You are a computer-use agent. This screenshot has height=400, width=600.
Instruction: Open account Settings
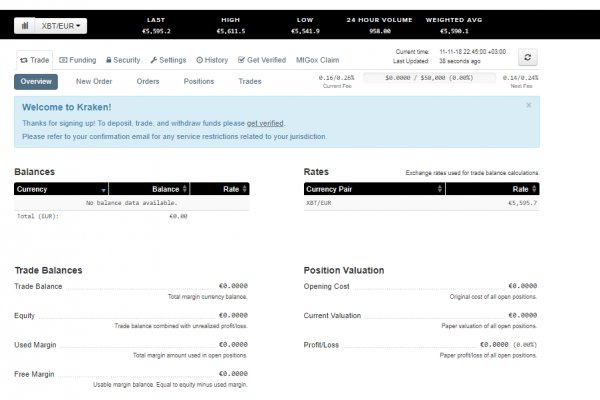point(168,60)
